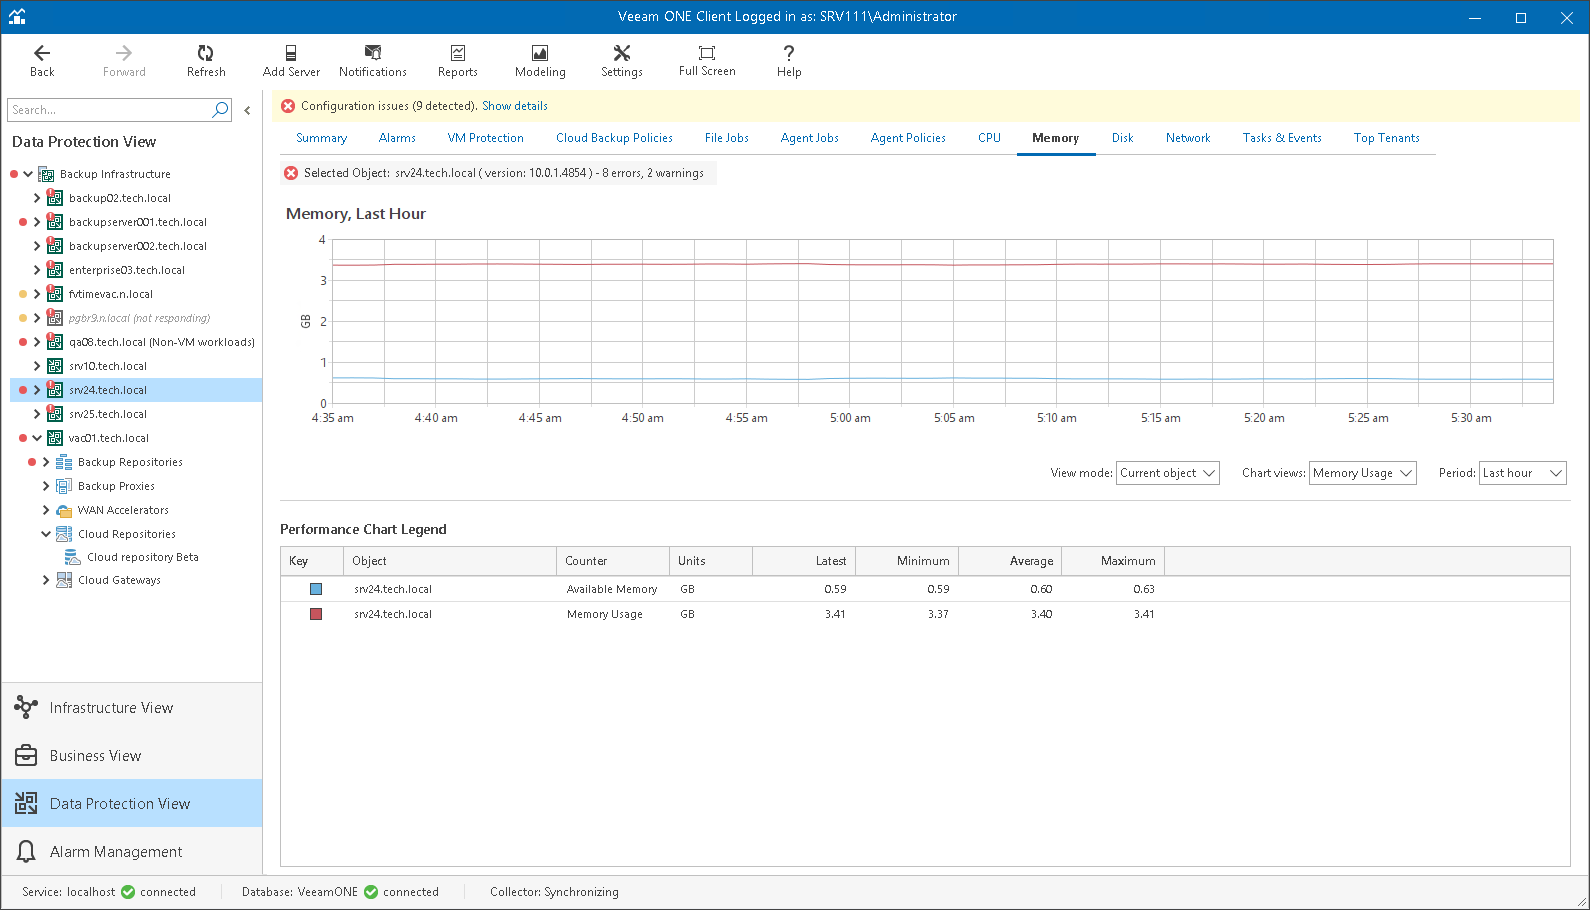This screenshot has height=910, width=1590.
Task: Refresh the current view
Action: click(x=206, y=60)
